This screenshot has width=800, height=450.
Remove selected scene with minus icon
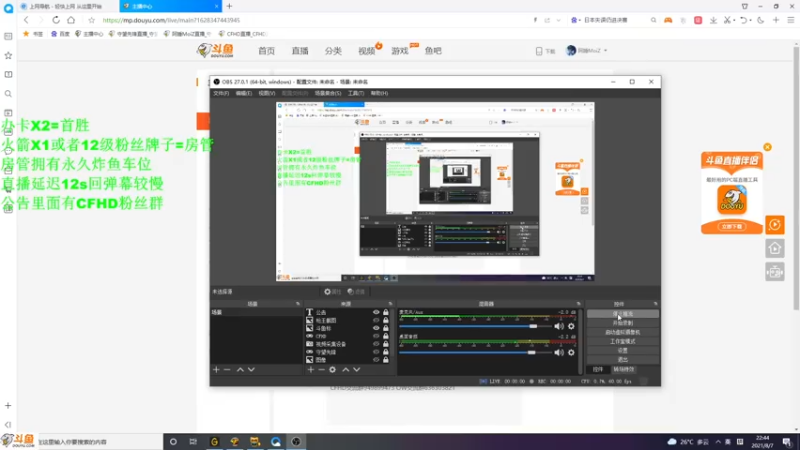[227, 369]
